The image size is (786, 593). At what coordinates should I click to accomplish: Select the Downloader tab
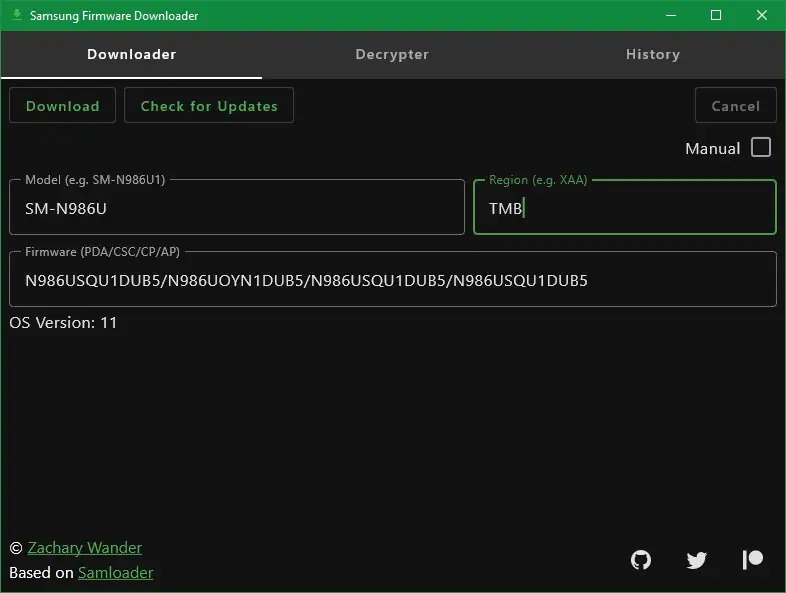tap(131, 55)
